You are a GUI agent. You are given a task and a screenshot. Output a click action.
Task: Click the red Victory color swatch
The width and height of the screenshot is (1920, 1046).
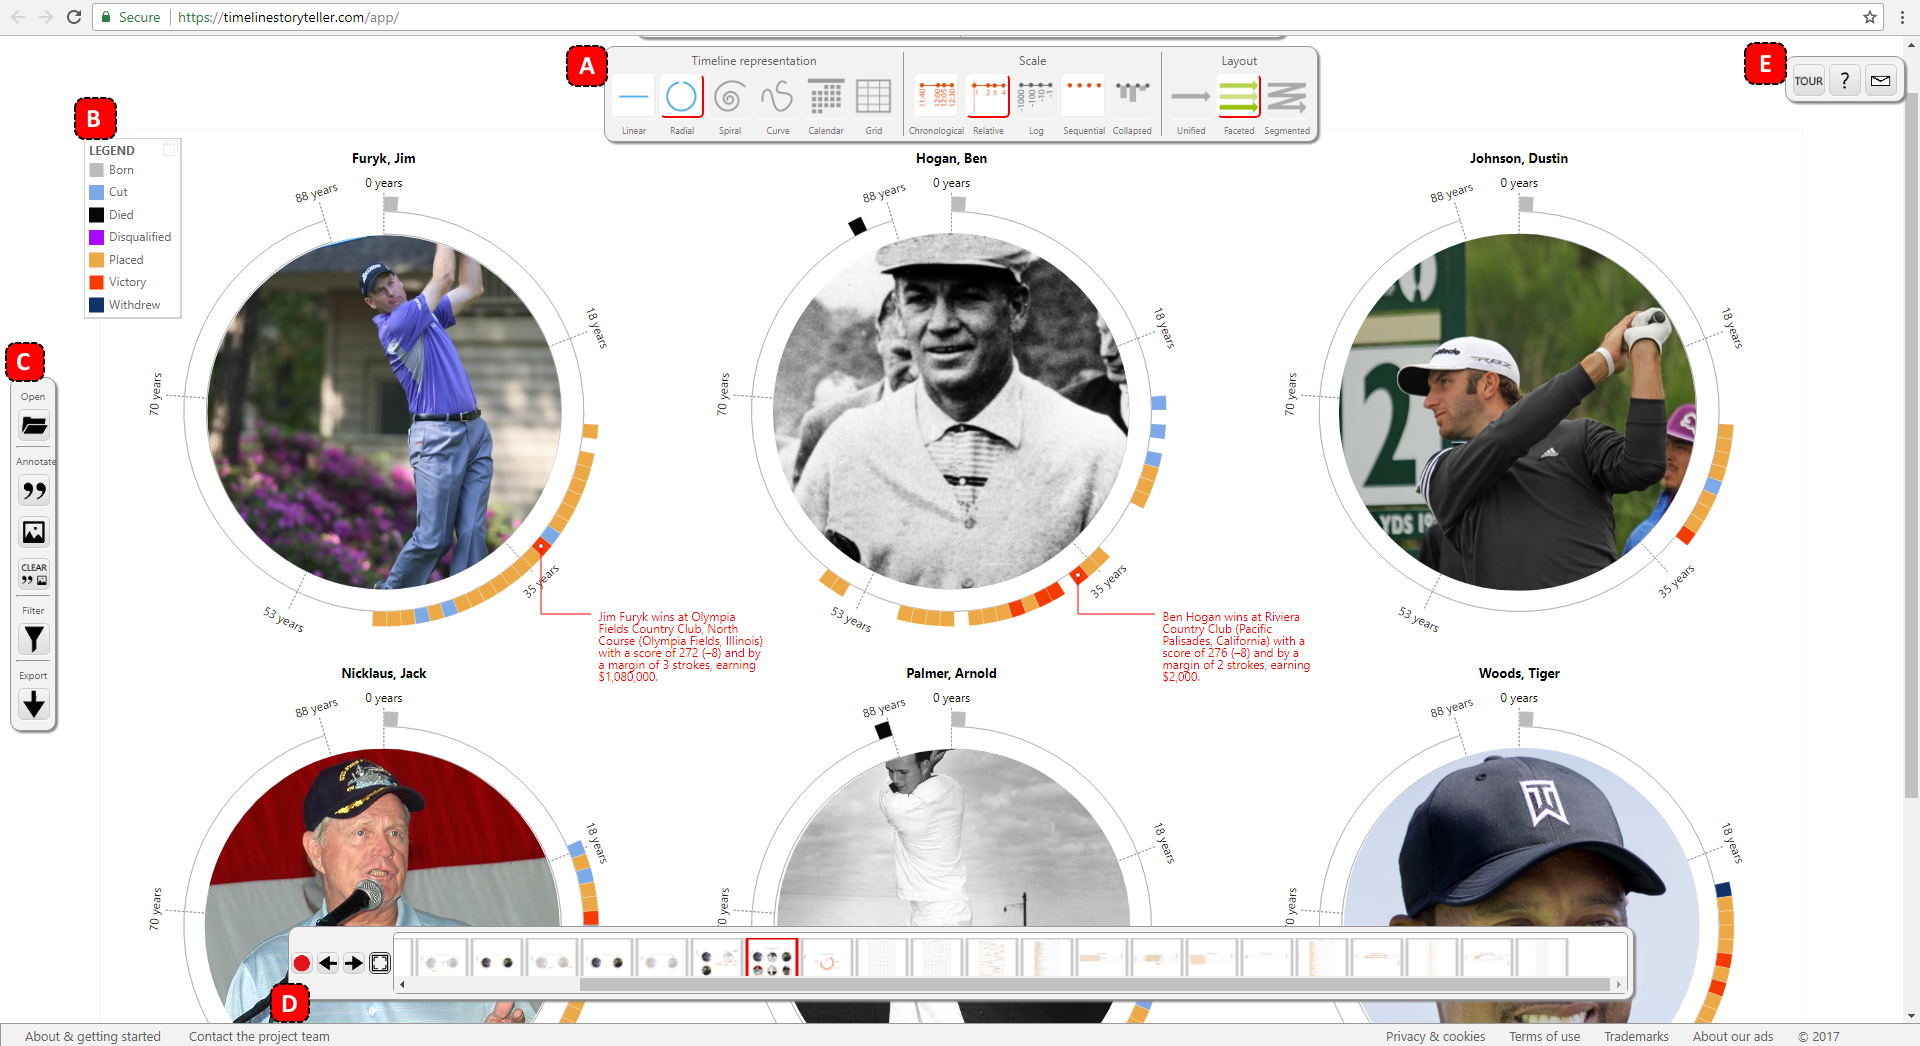pyautogui.click(x=96, y=282)
